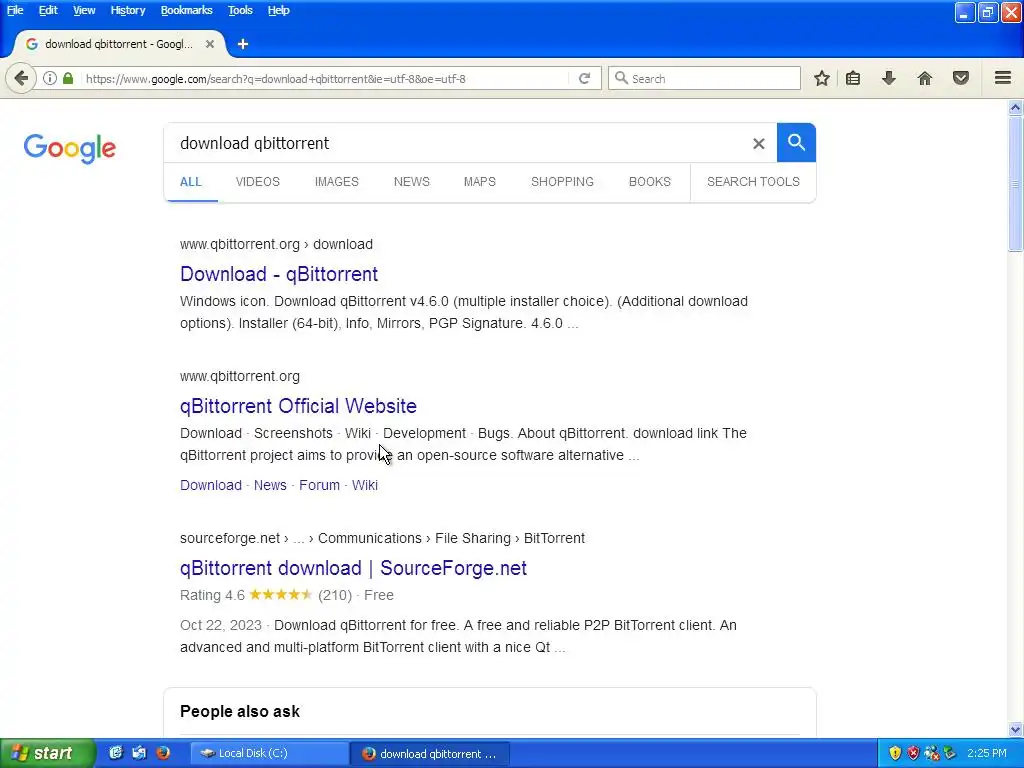Open the File menu
The width and height of the screenshot is (1024, 768).
15,10
